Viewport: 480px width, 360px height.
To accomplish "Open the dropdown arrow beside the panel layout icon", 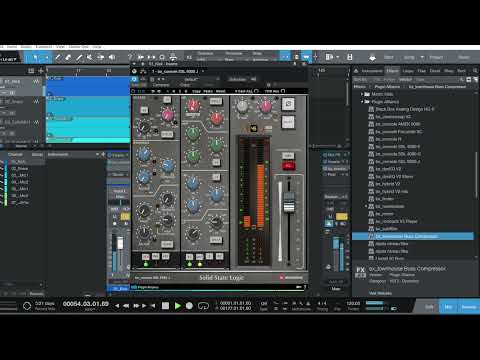I will (337, 57).
